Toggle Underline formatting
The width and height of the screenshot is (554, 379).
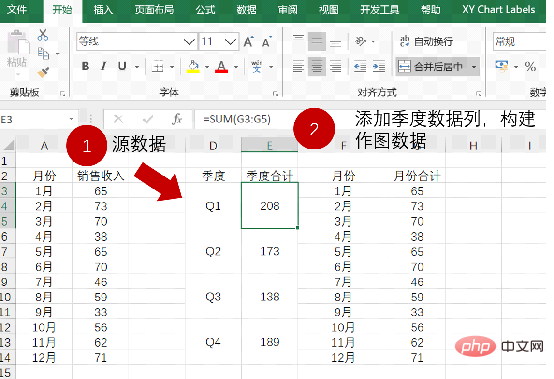pyautogui.click(x=122, y=66)
